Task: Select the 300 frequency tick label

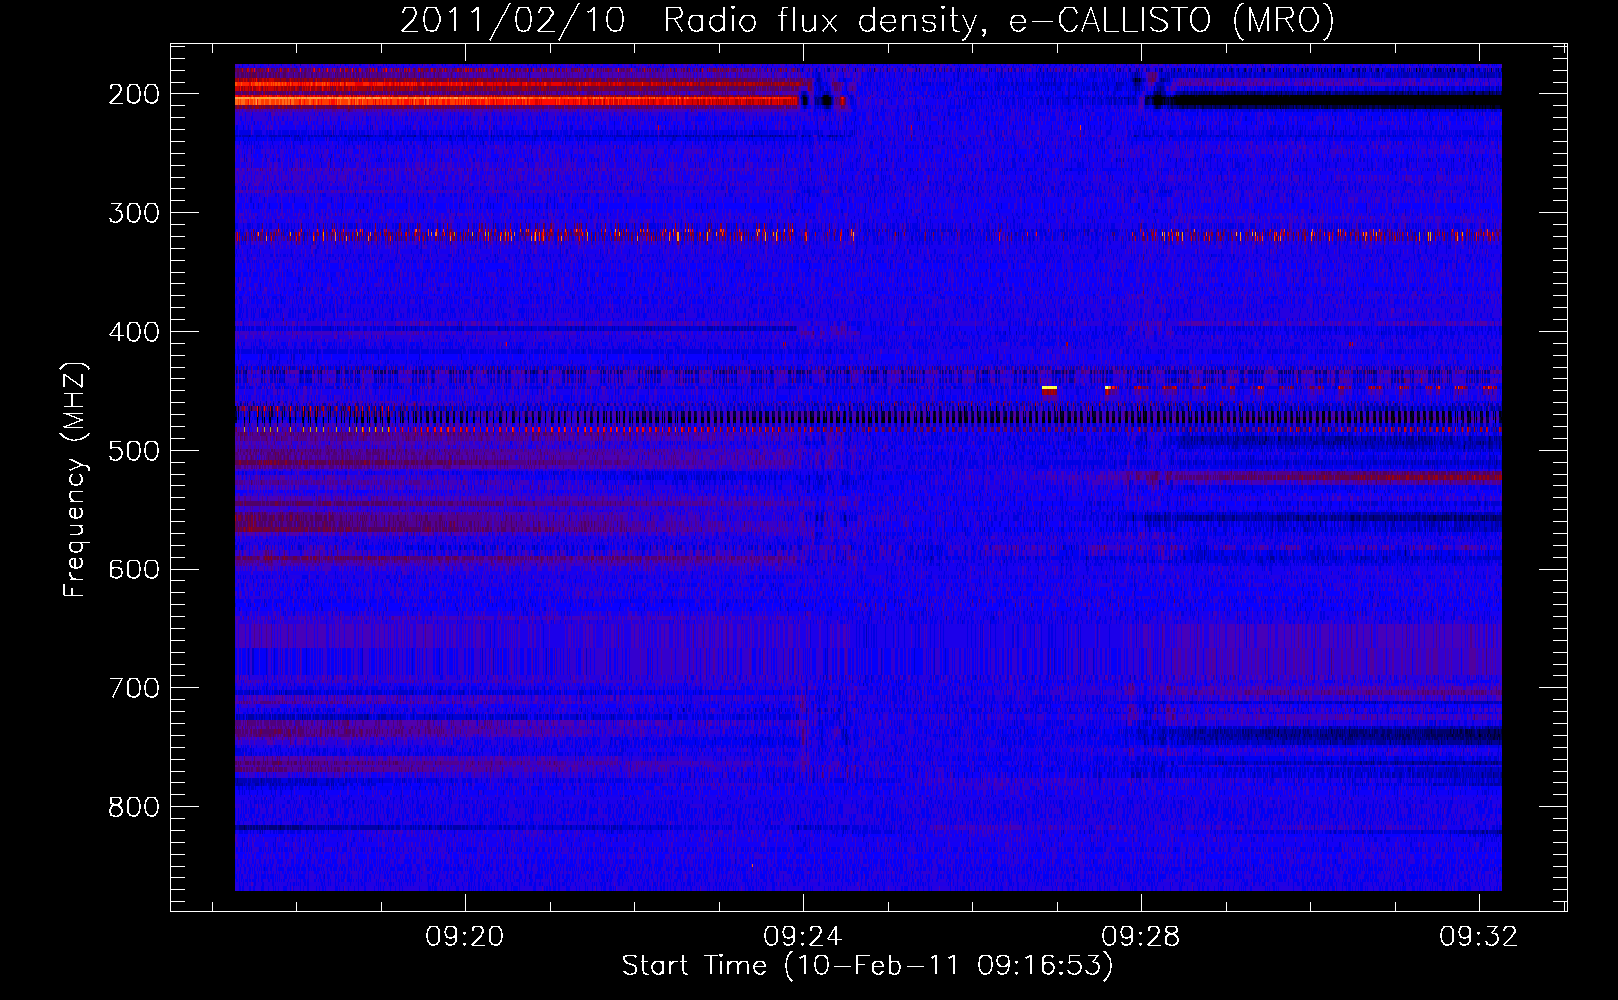Action: (134, 213)
